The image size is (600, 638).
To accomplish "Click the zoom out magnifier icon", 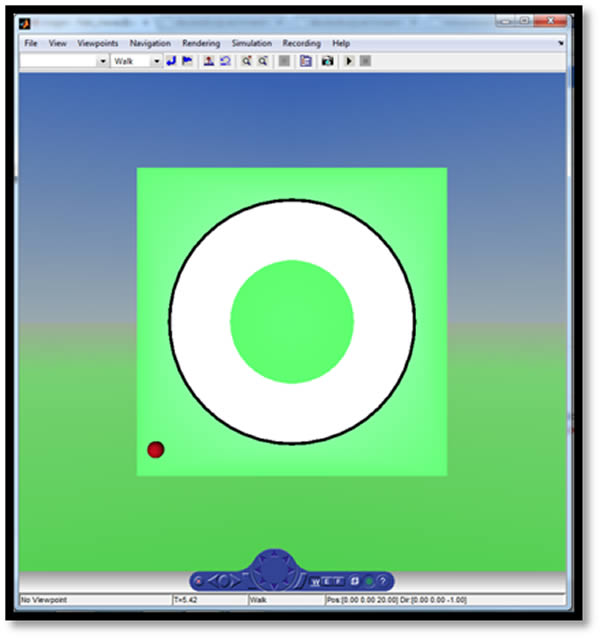I will pos(262,61).
